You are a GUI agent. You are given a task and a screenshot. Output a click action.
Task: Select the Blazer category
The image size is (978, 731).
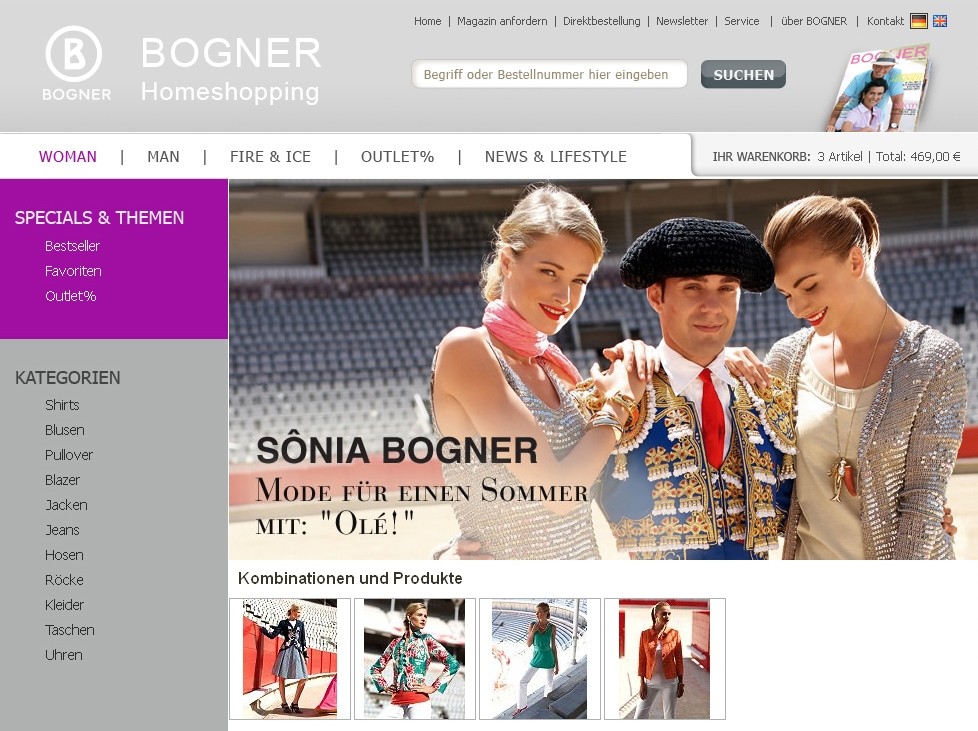click(x=62, y=480)
